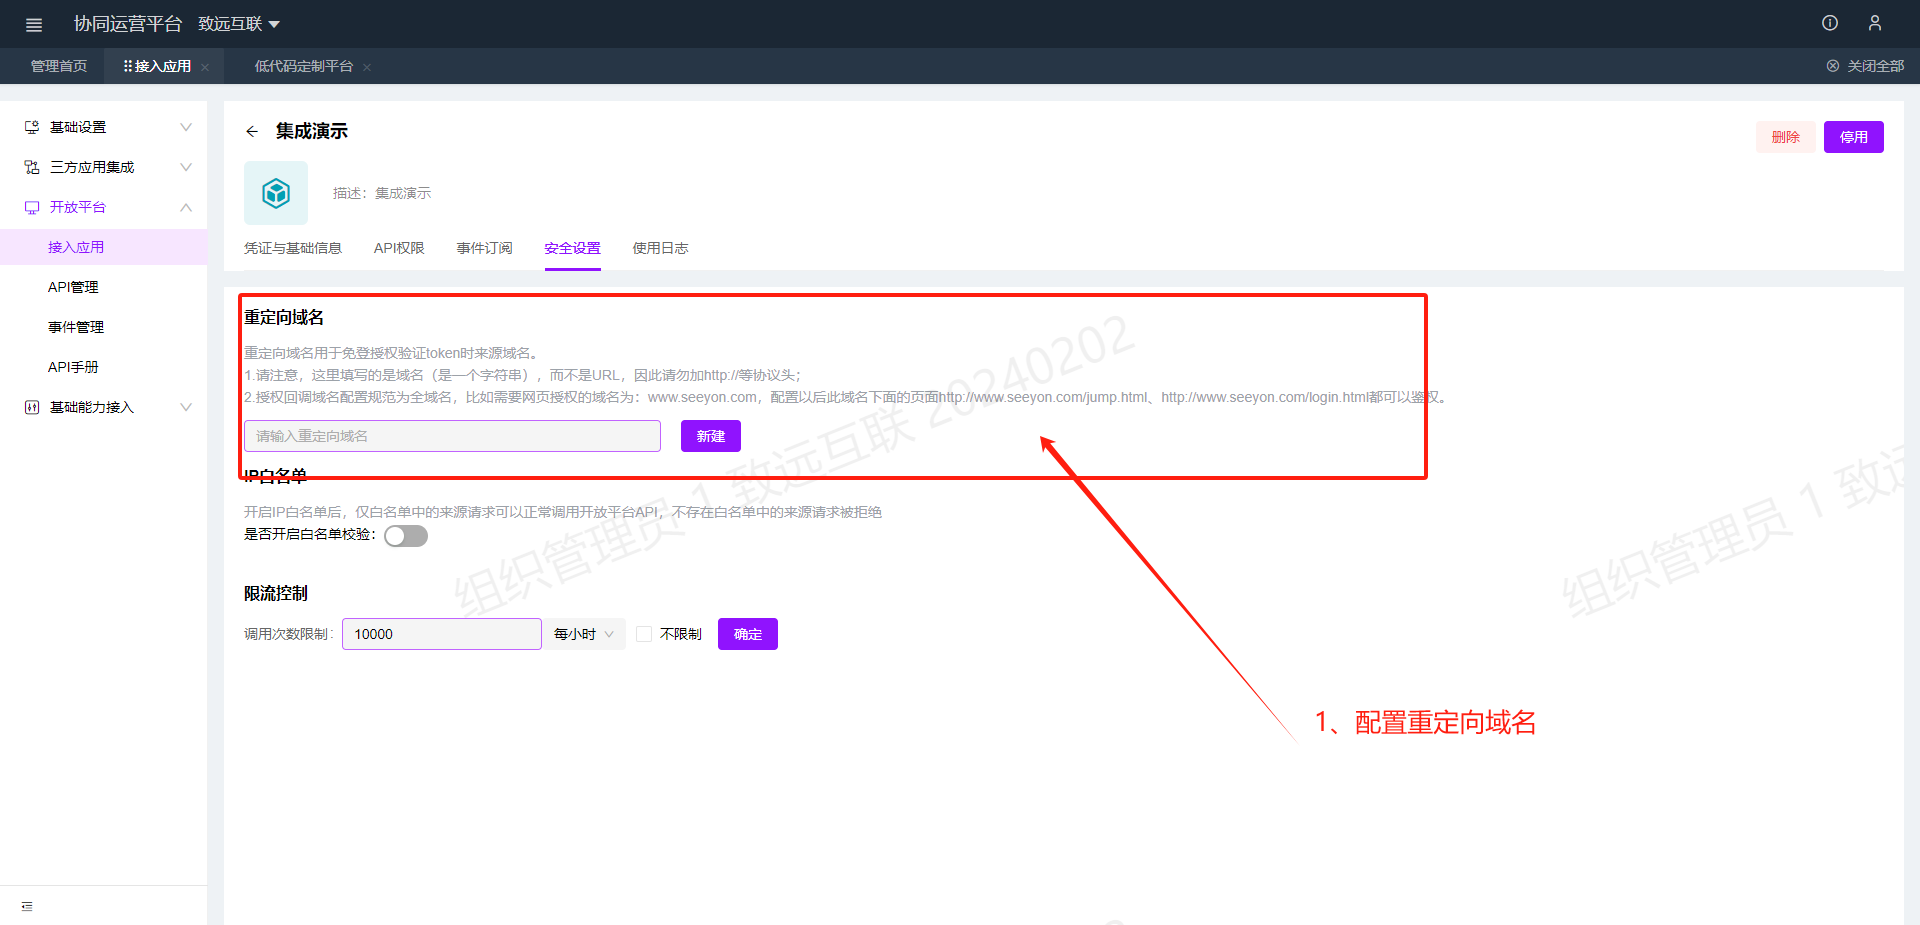Focus the 调用次数限制 input field
This screenshot has height=925, width=1920.
(x=442, y=634)
